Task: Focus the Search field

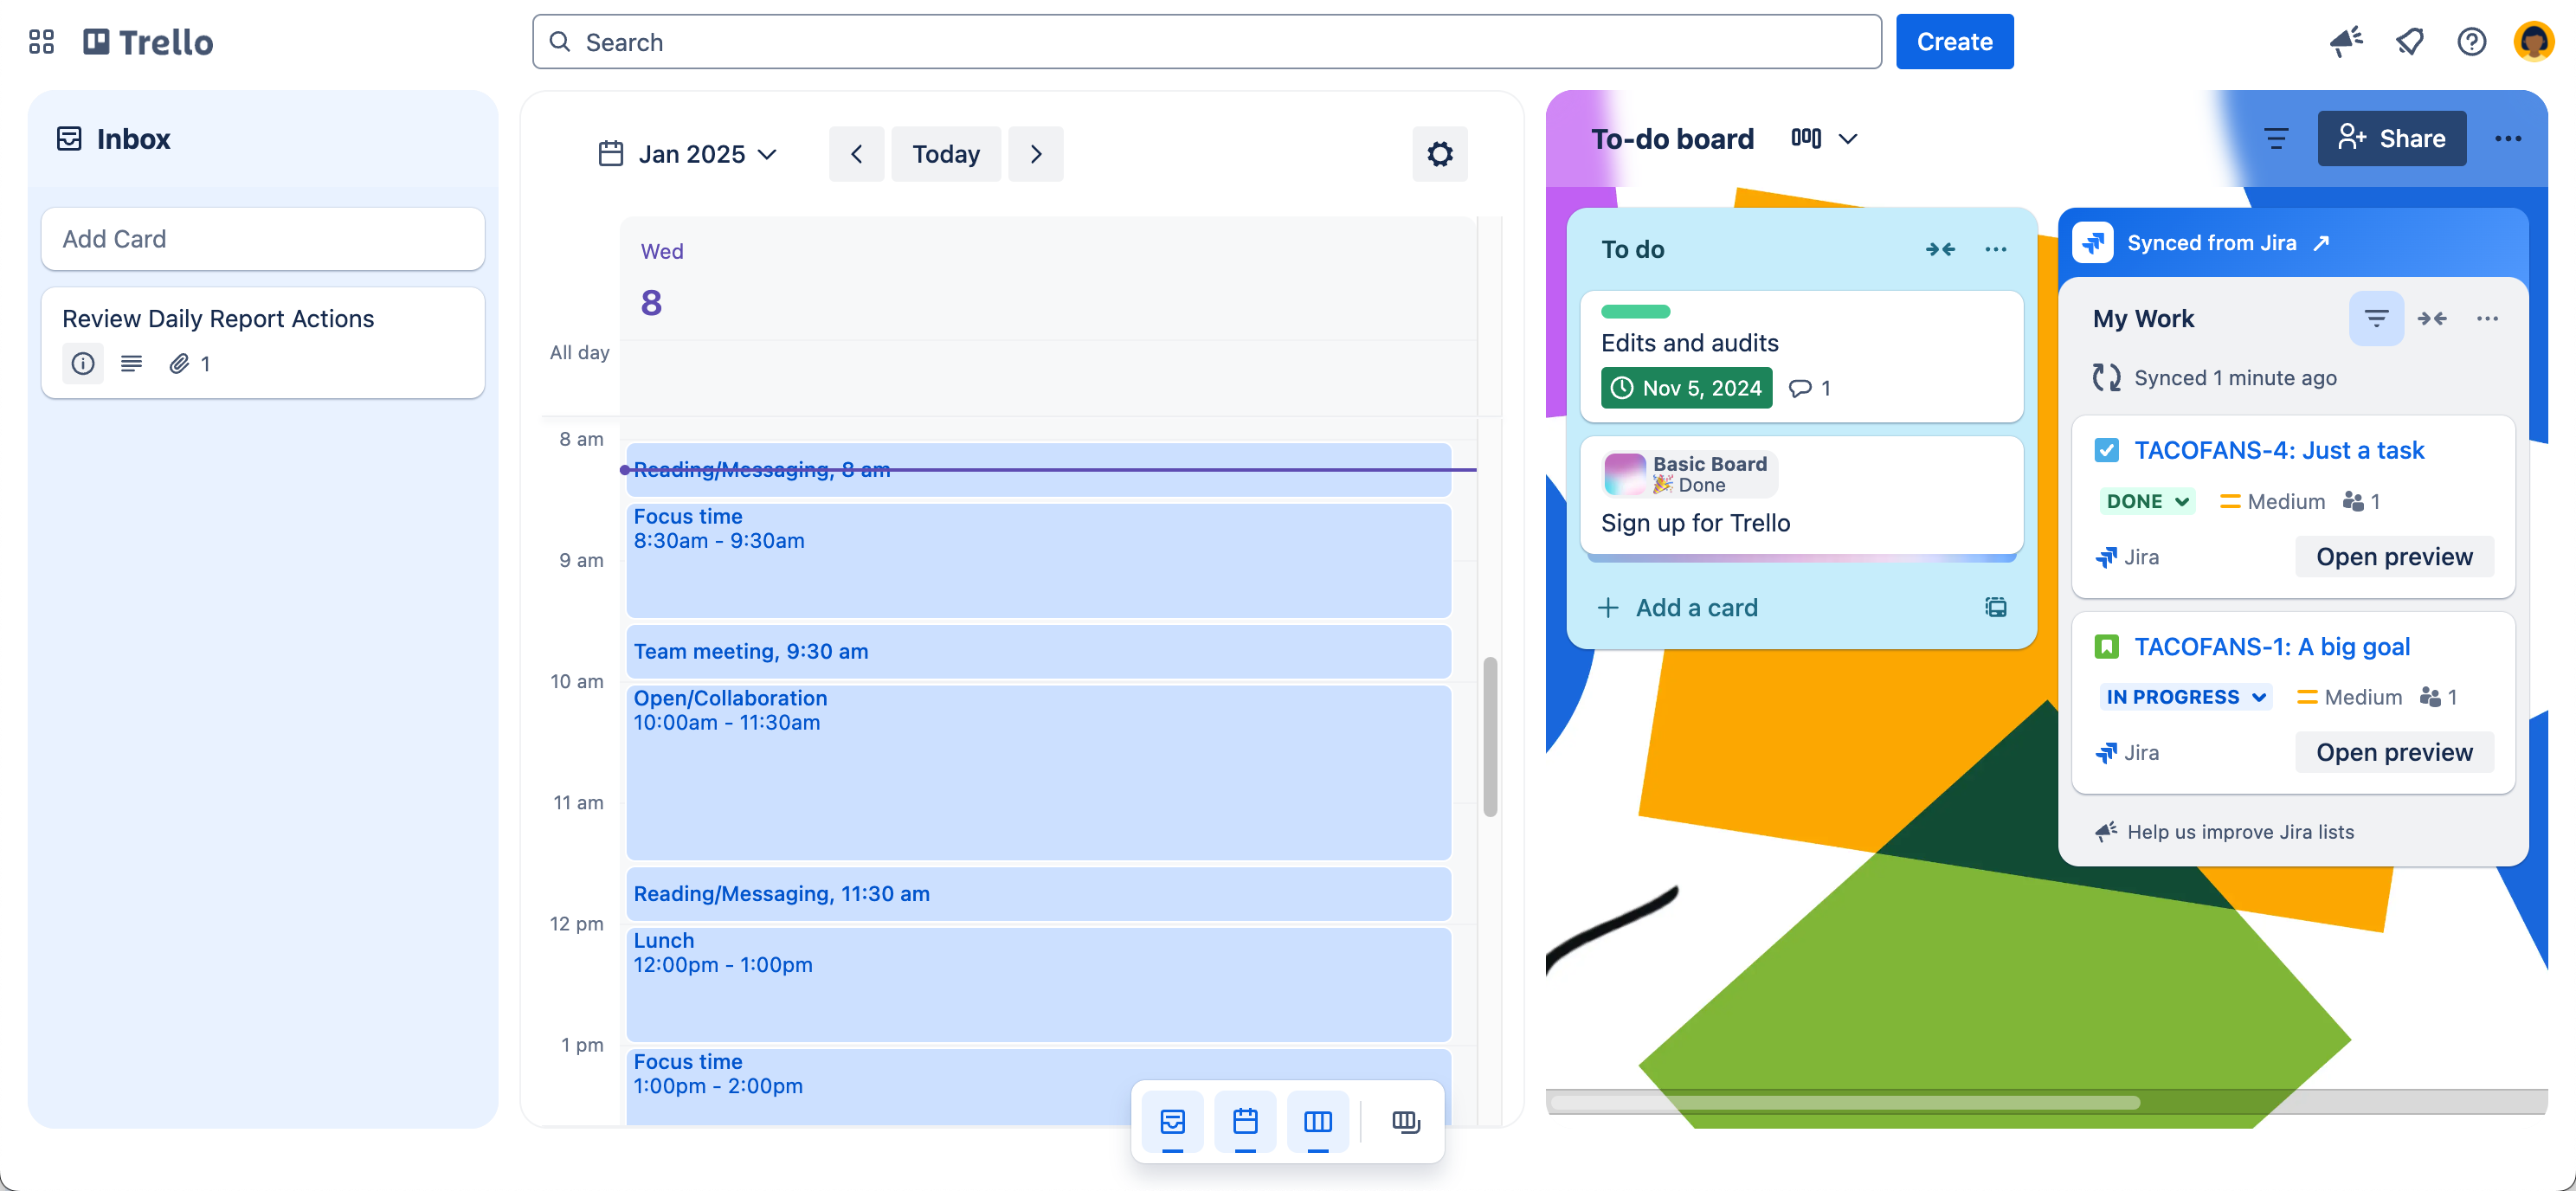Action: coord(1207,42)
